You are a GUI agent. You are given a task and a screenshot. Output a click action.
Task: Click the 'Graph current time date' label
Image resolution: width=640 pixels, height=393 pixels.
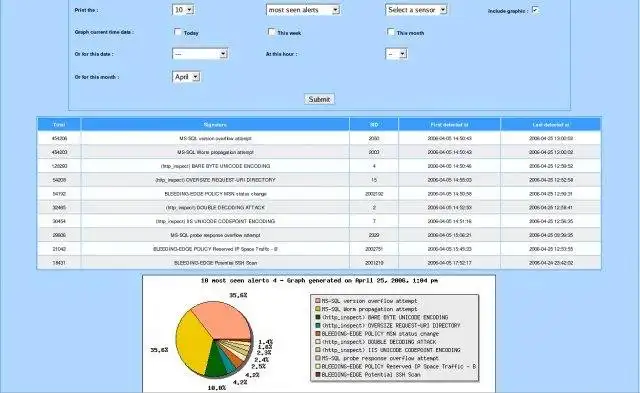(x=104, y=32)
